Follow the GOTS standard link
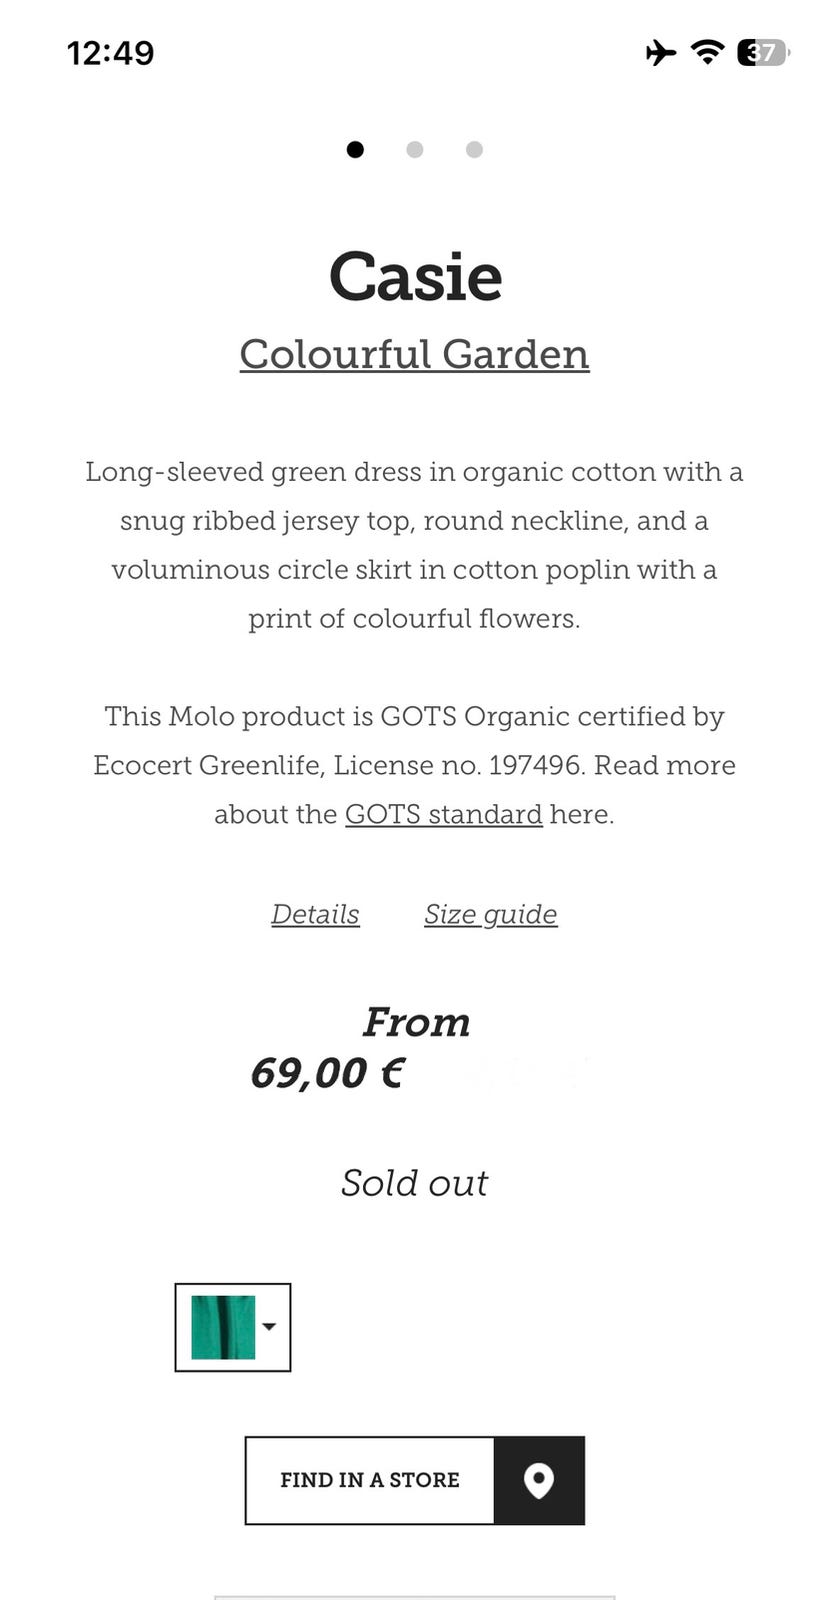The image size is (830, 1600). [443, 814]
